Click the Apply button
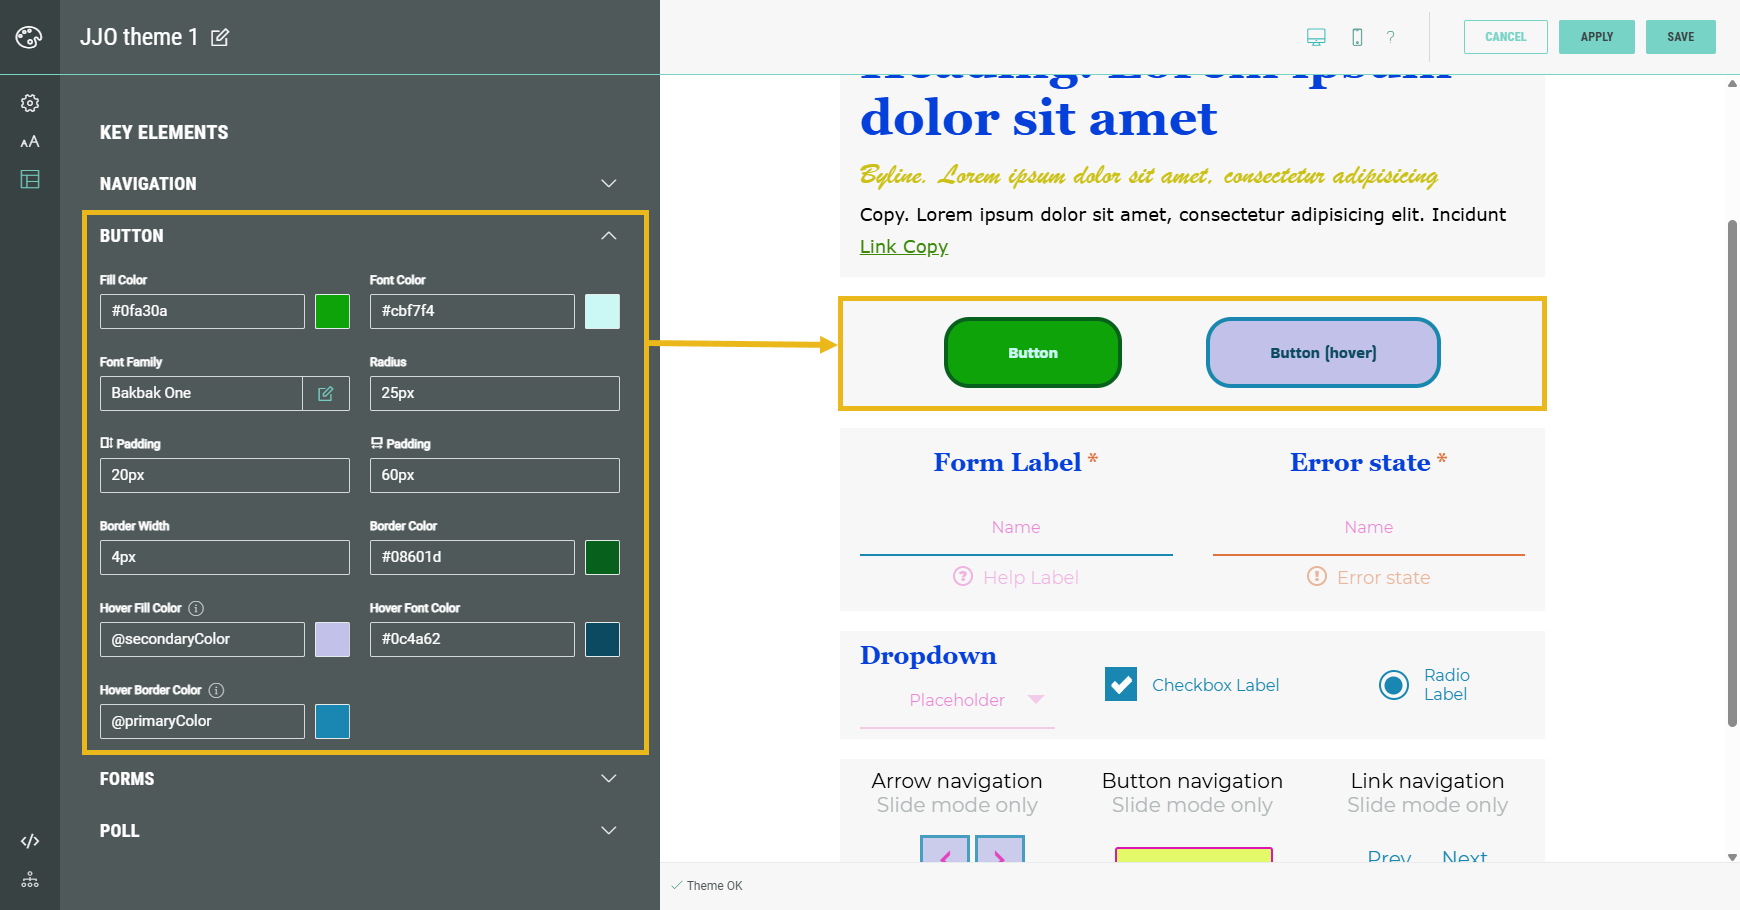The image size is (1740, 910). click(x=1596, y=37)
